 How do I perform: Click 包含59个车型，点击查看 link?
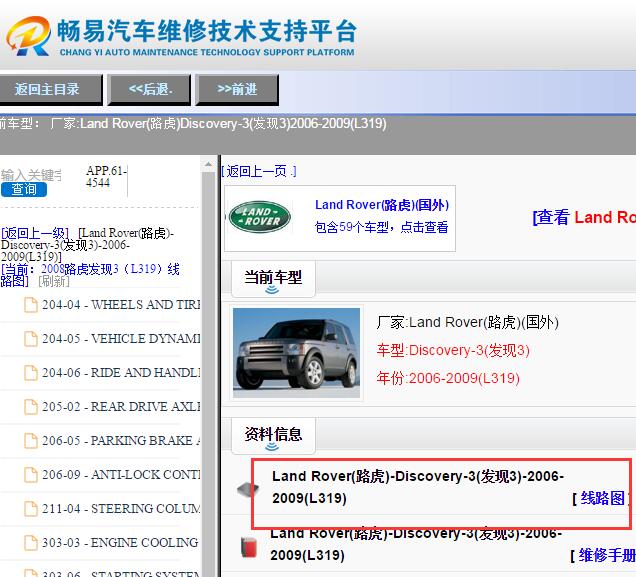382,227
